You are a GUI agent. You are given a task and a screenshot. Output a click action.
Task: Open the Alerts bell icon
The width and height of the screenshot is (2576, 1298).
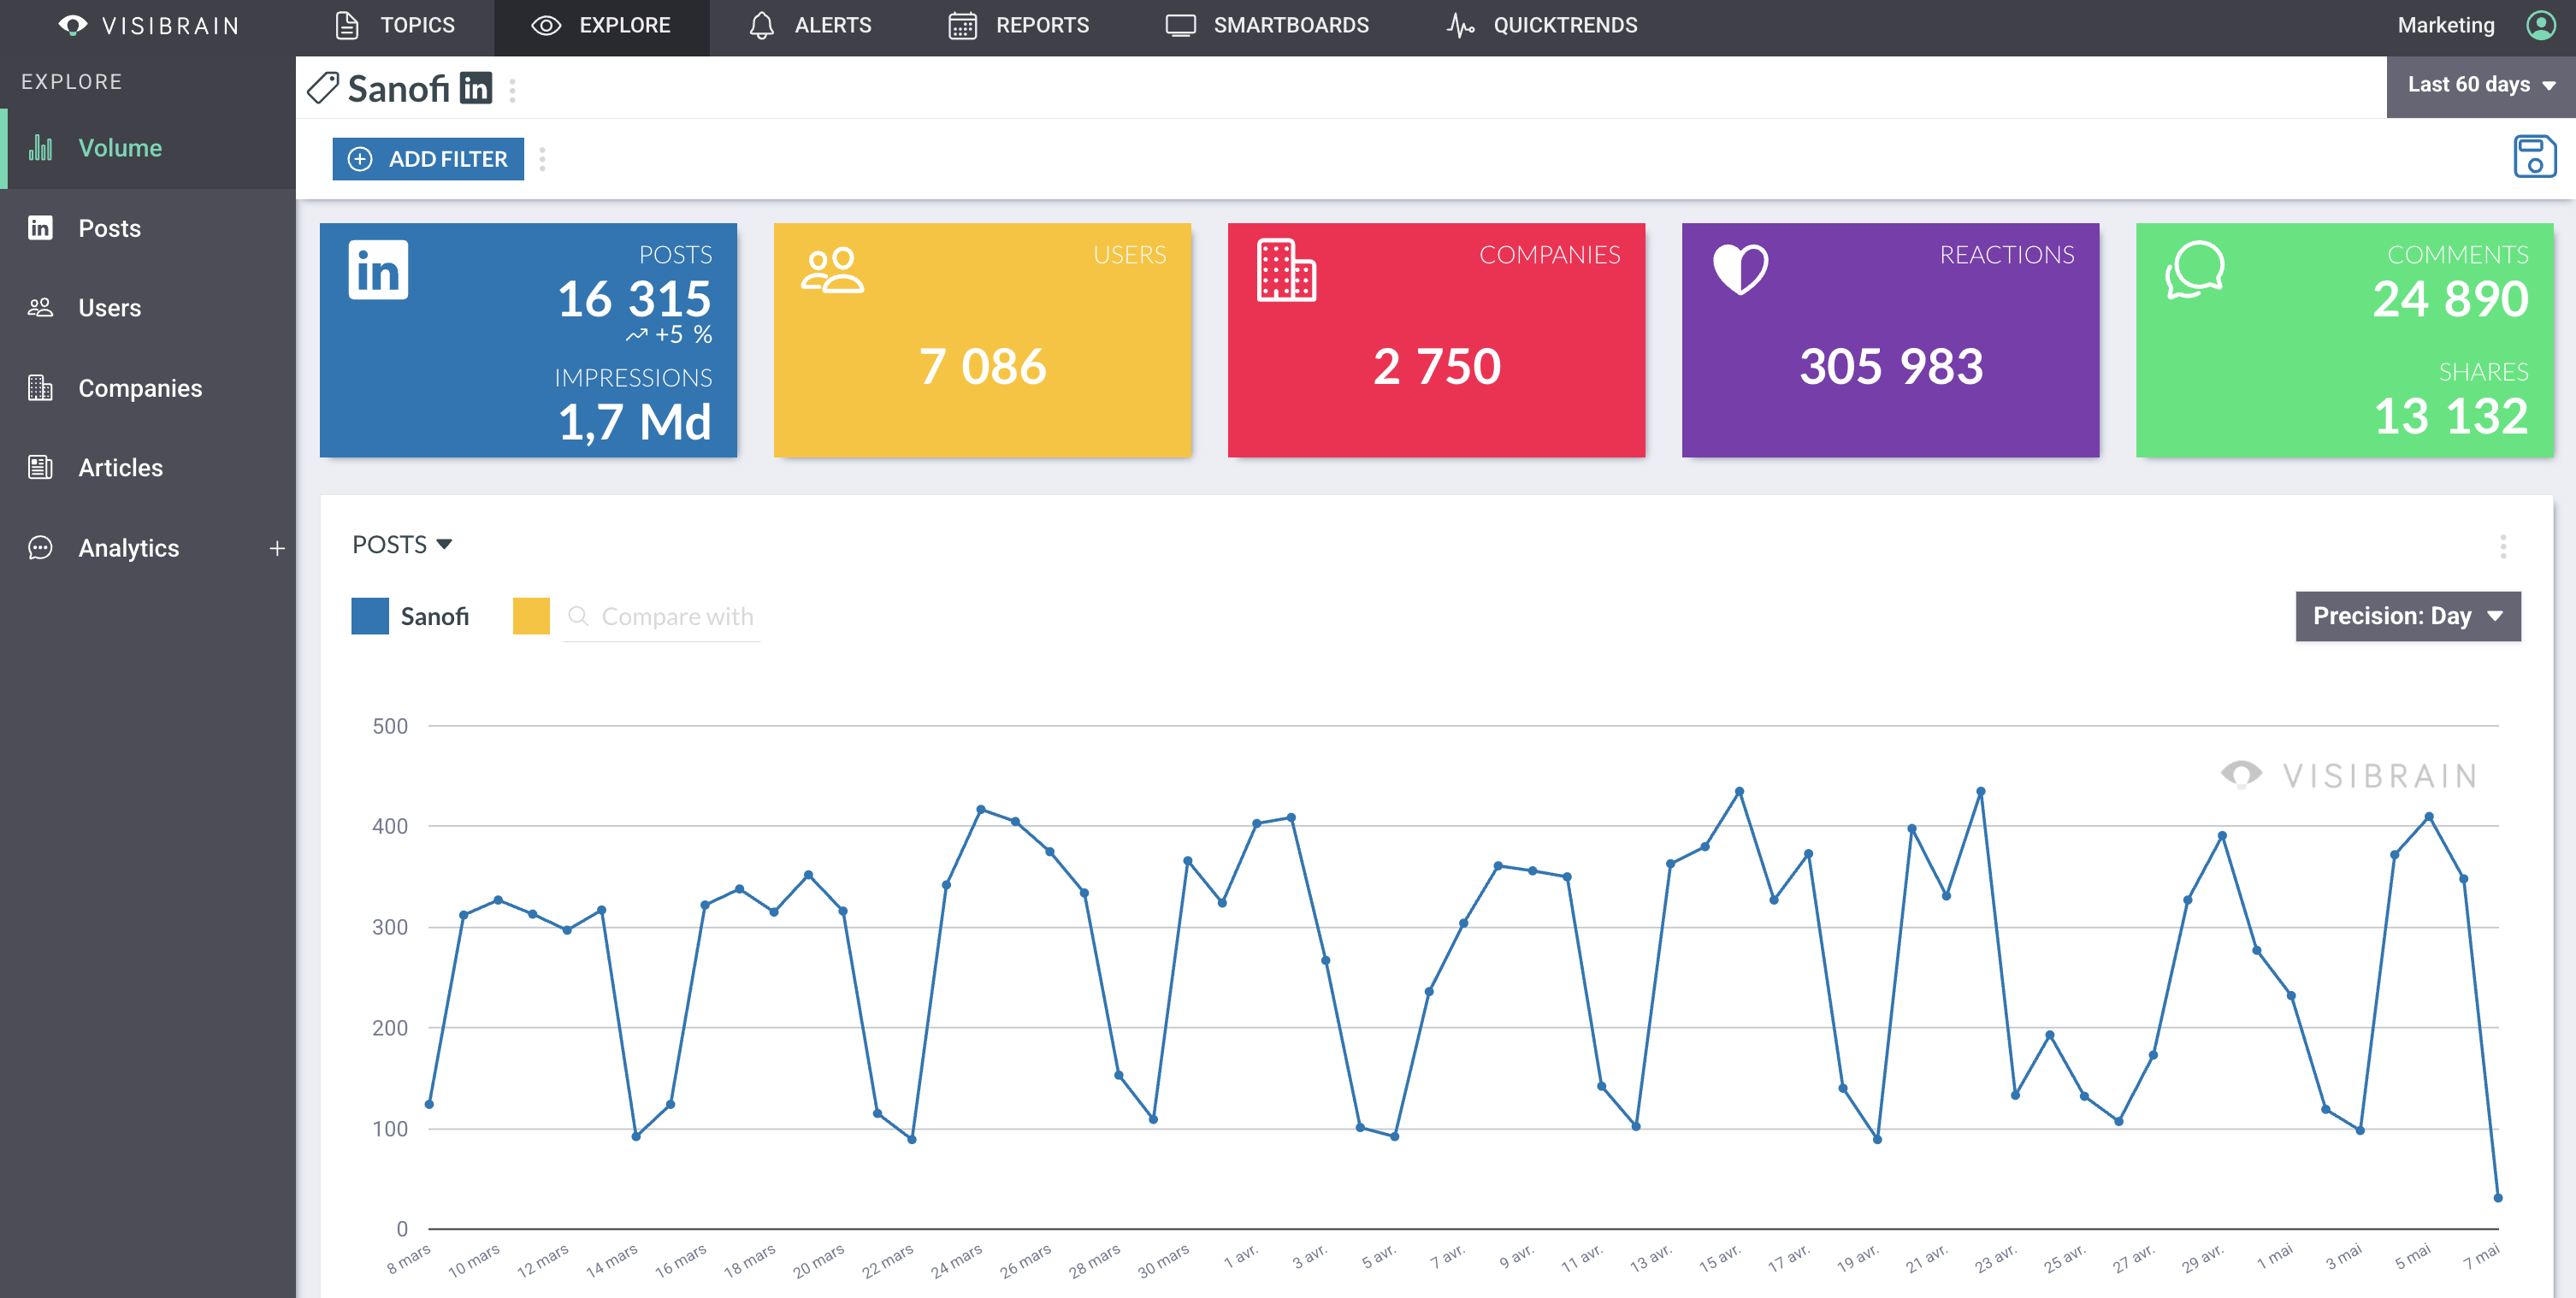[761, 25]
